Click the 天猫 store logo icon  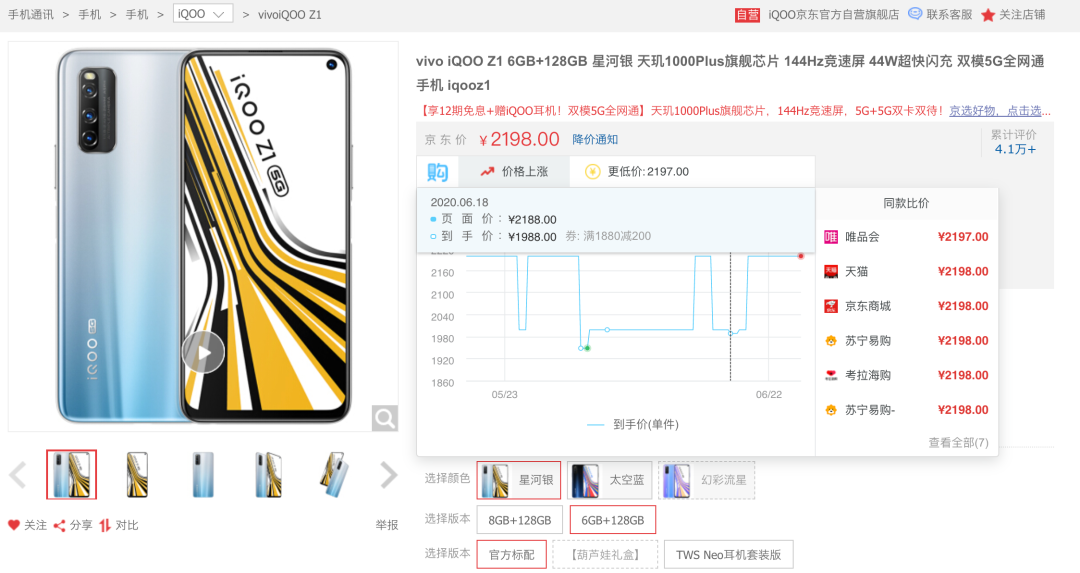pos(831,271)
